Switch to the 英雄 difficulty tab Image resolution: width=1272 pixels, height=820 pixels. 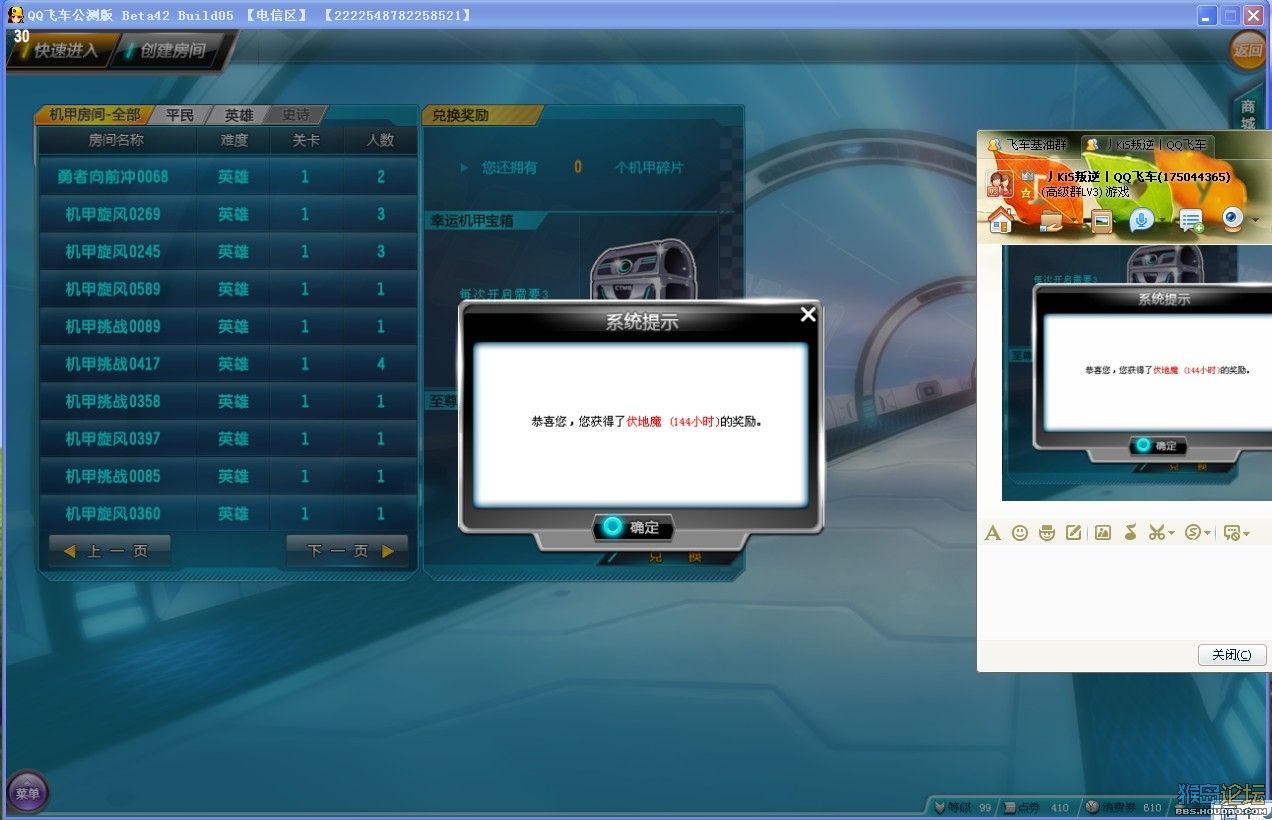pyautogui.click(x=239, y=115)
